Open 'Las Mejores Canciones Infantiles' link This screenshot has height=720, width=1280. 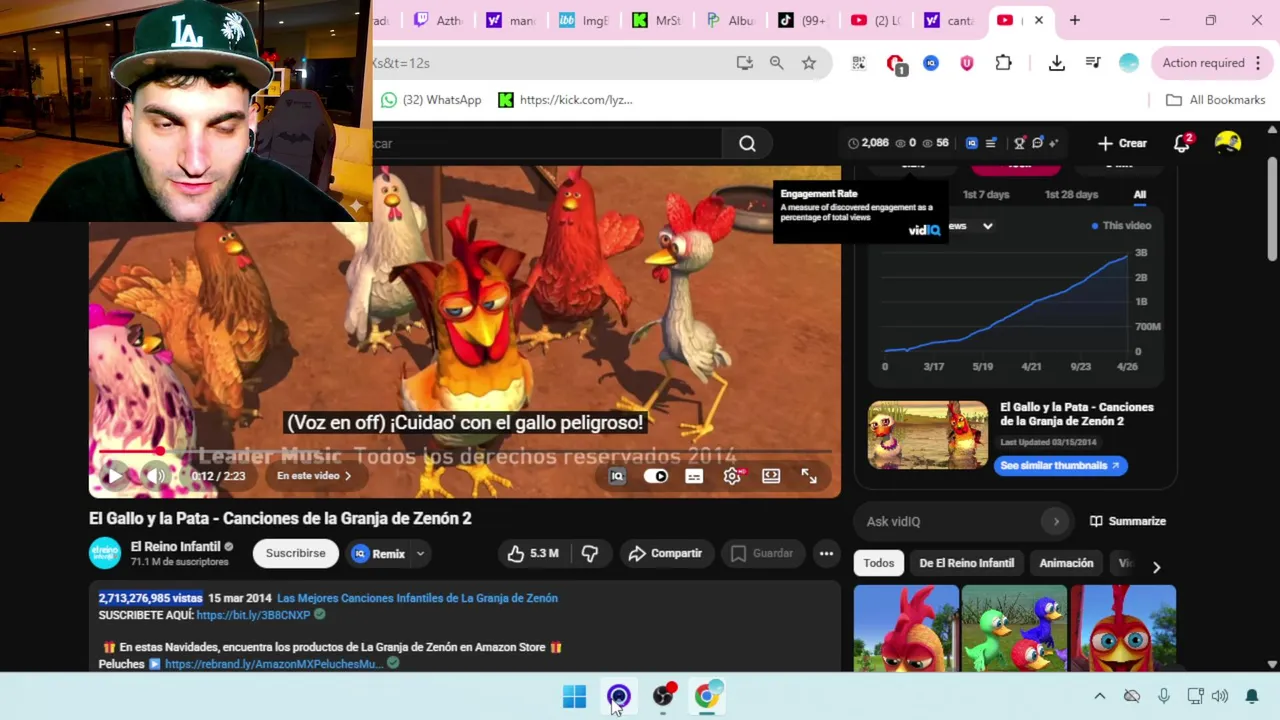coord(417,598)
